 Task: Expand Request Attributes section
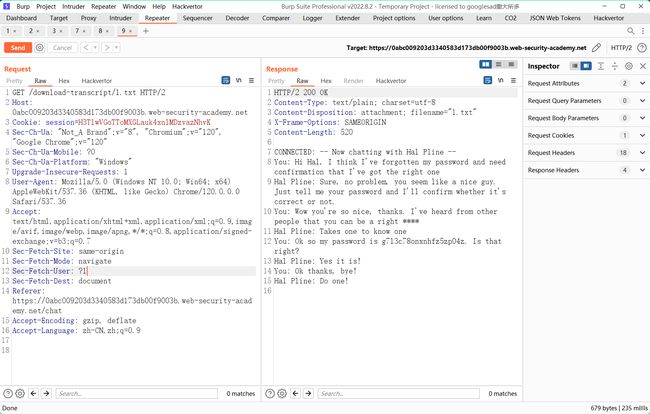(x=642, y=83)
